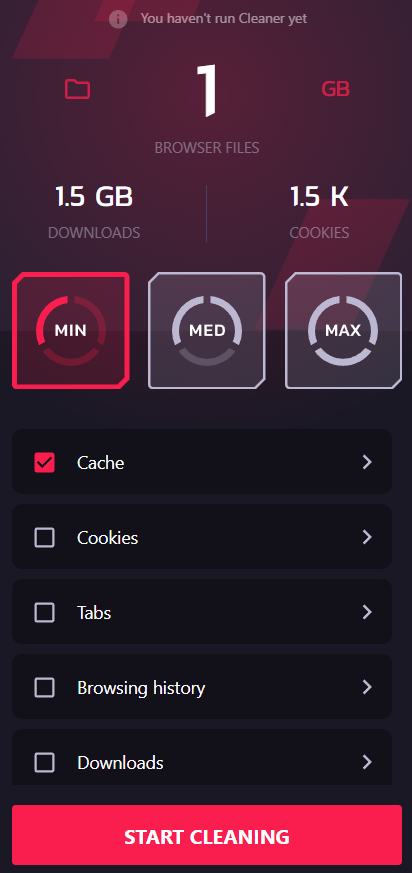Viewport: 412px width, 873px height.
Task: Expand Downloads row chevron
Action: 367,762
